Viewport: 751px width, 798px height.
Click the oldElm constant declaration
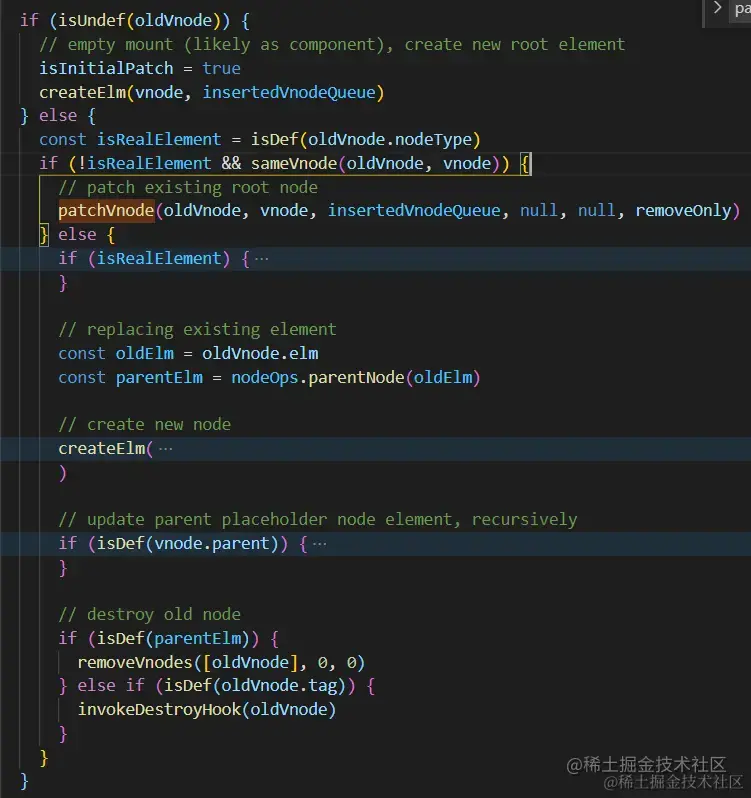pos(145,354)
